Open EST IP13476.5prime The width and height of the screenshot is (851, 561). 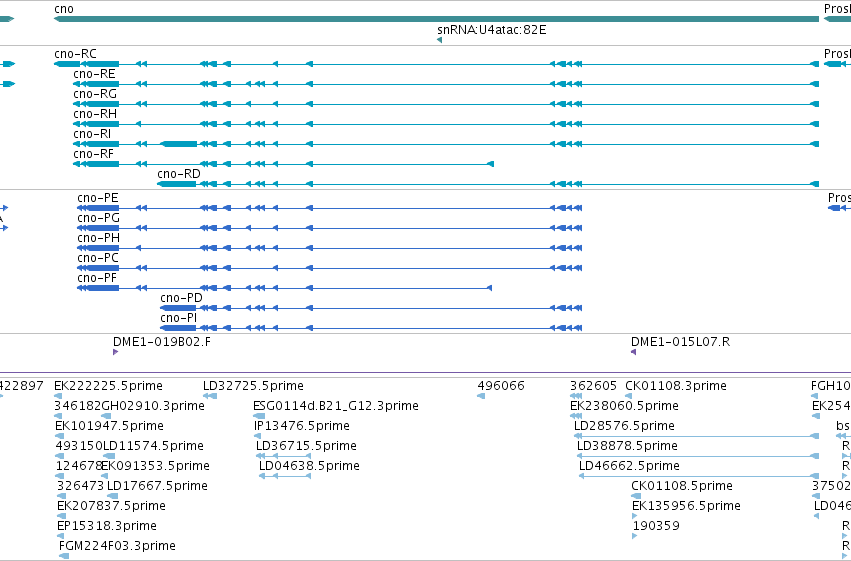[x=302, y=426]
